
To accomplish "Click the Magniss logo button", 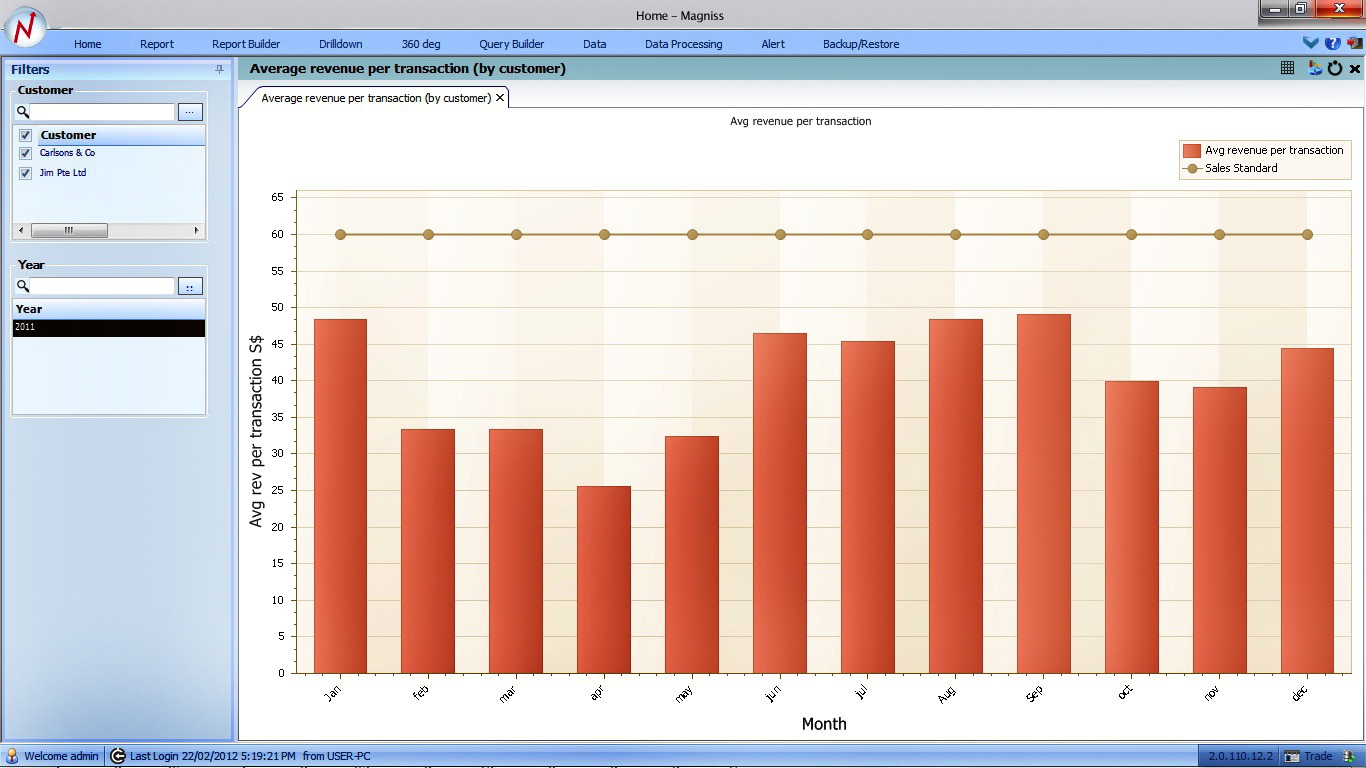I will 25,27.
